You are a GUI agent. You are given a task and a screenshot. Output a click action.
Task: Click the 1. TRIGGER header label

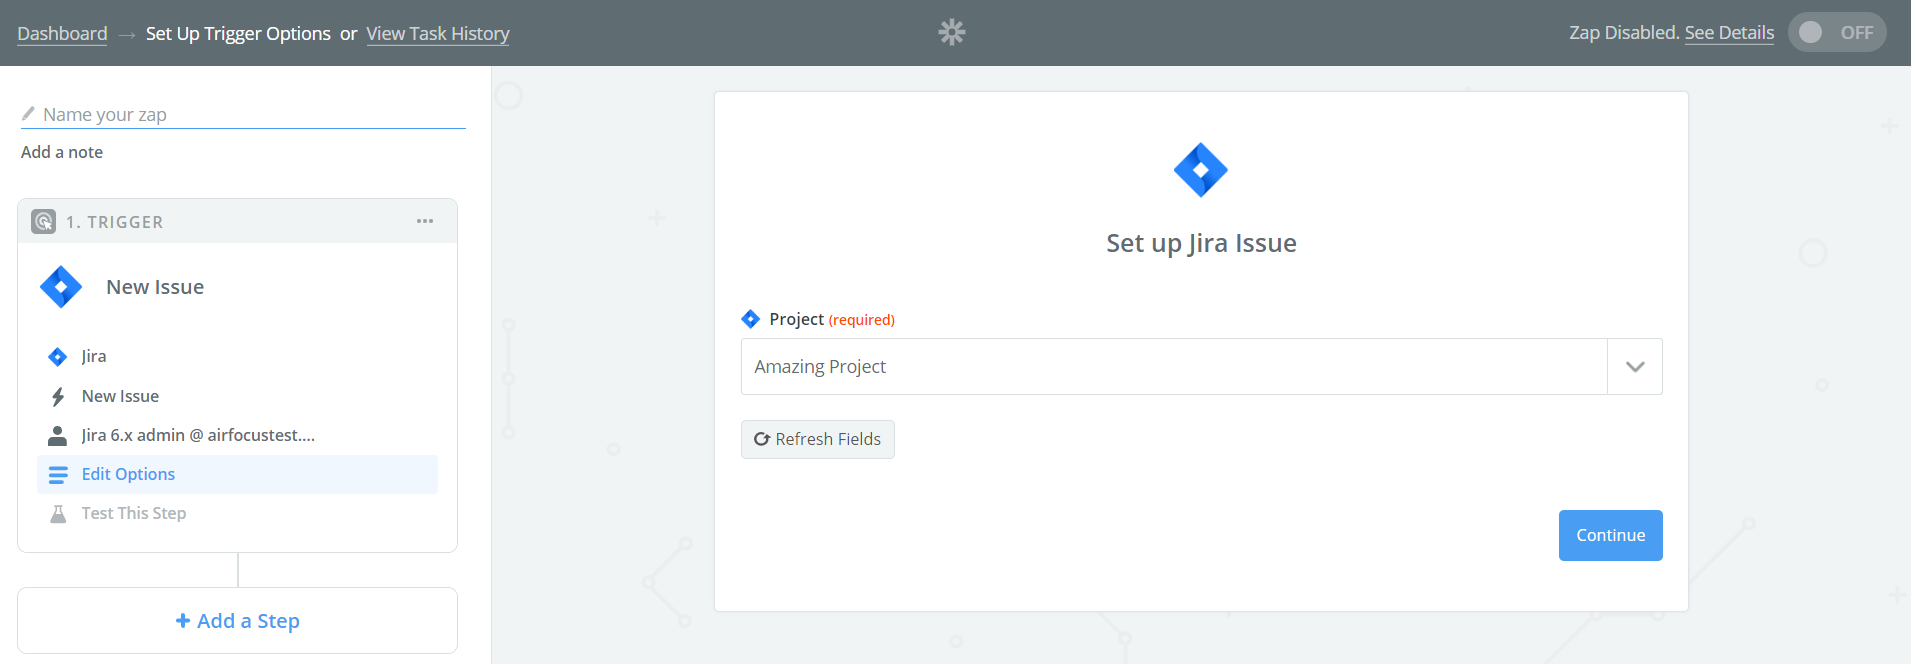(114, 222)
